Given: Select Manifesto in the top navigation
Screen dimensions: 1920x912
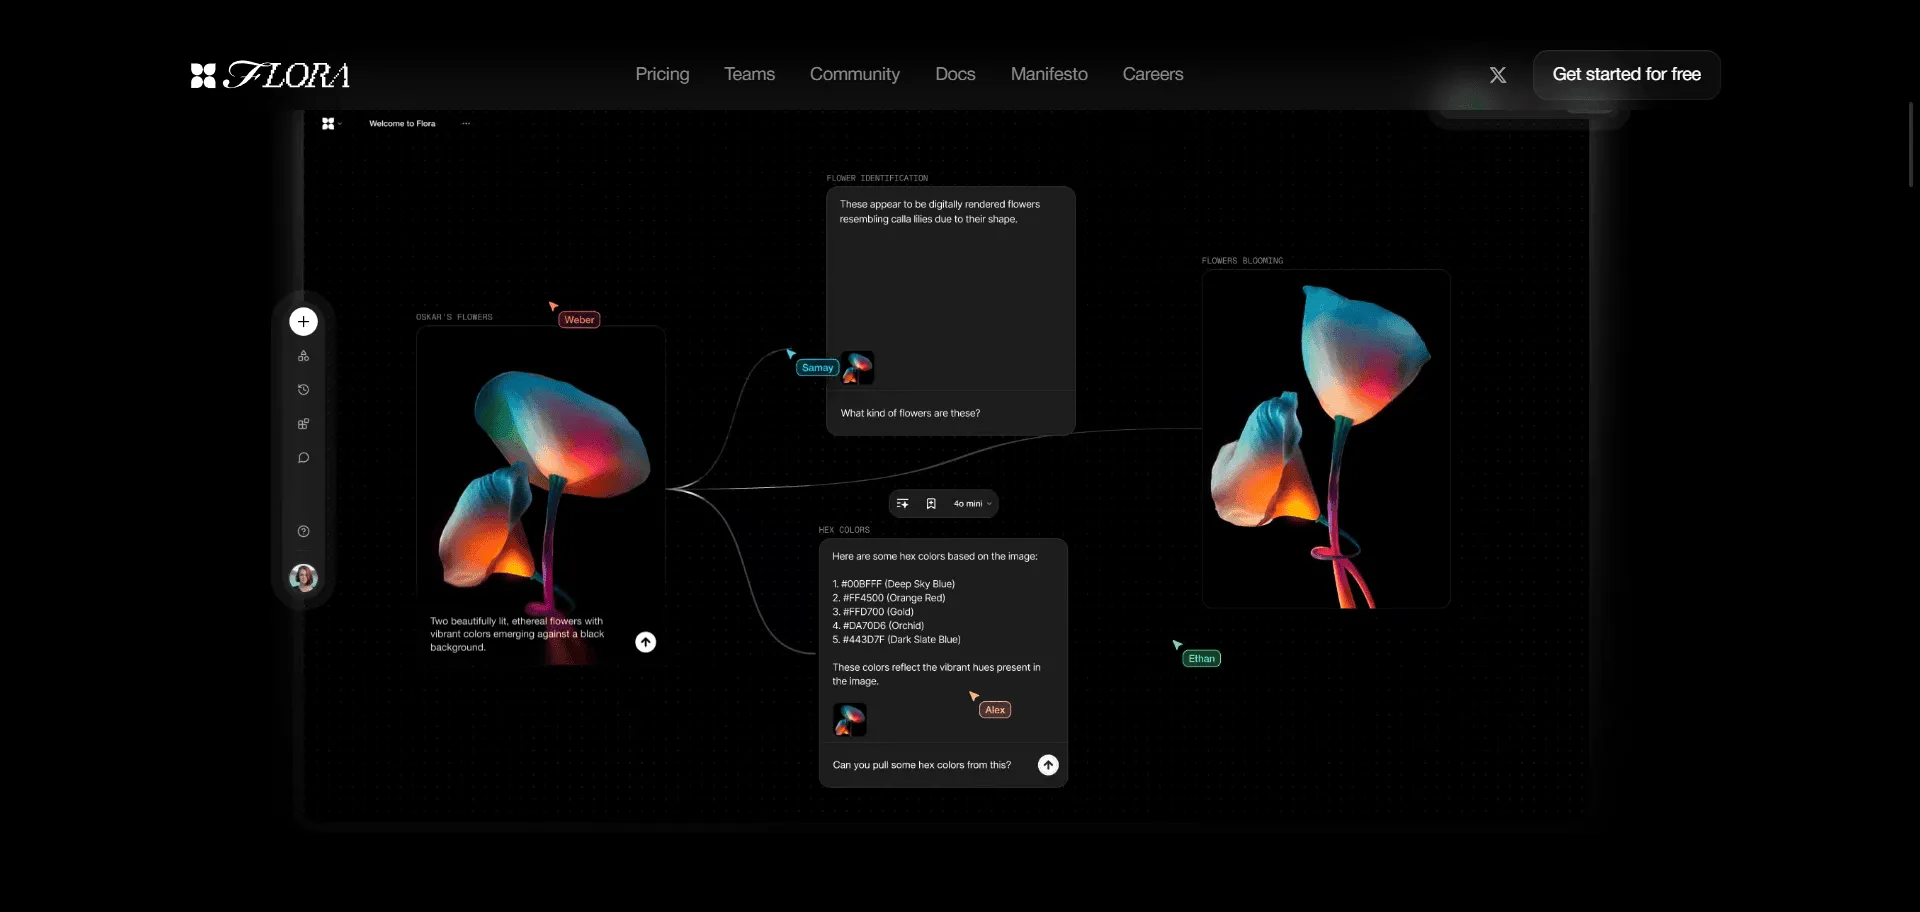Looking at the screenshot, I should click(1048, 74).
